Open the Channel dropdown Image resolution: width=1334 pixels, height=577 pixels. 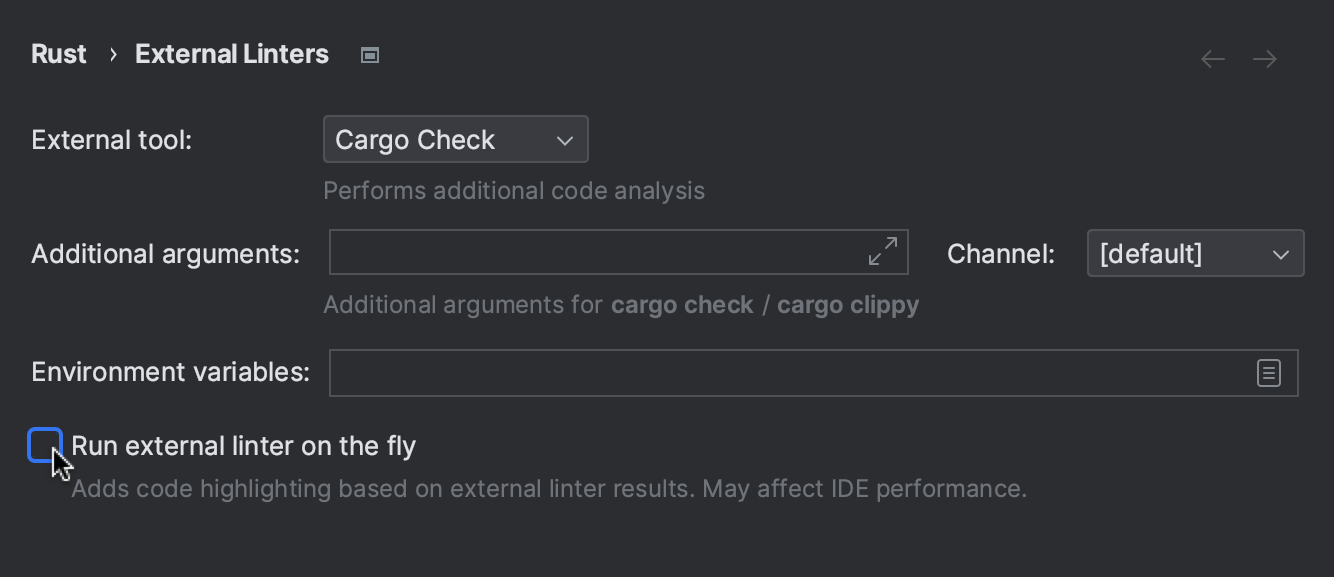[1195, 253]
